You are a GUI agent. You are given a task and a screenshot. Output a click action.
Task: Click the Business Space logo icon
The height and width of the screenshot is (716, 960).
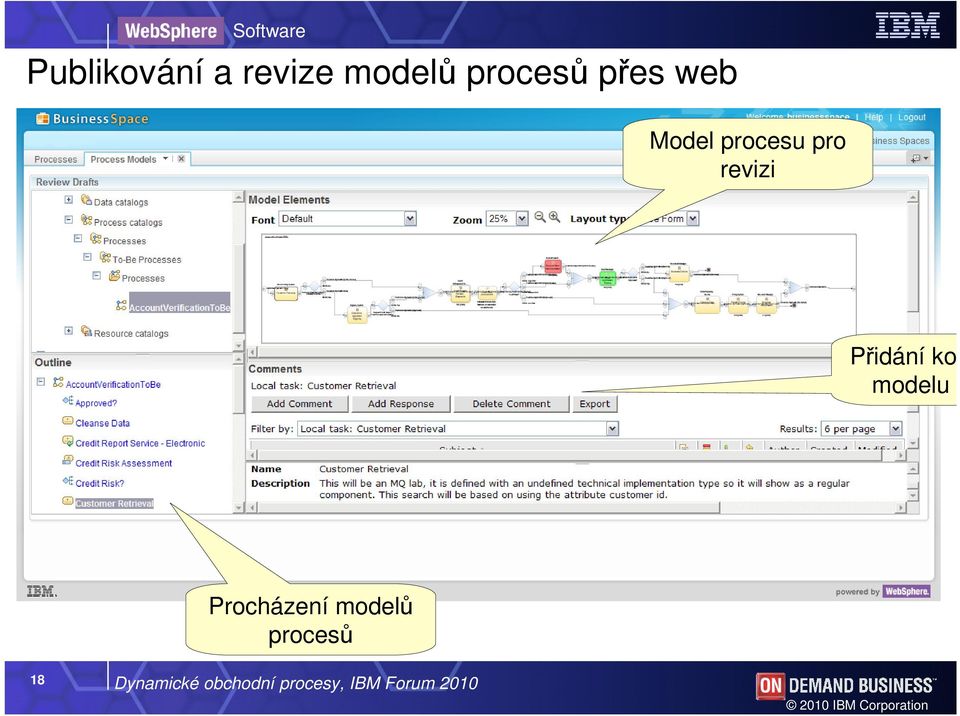click(x=42, y=119)
